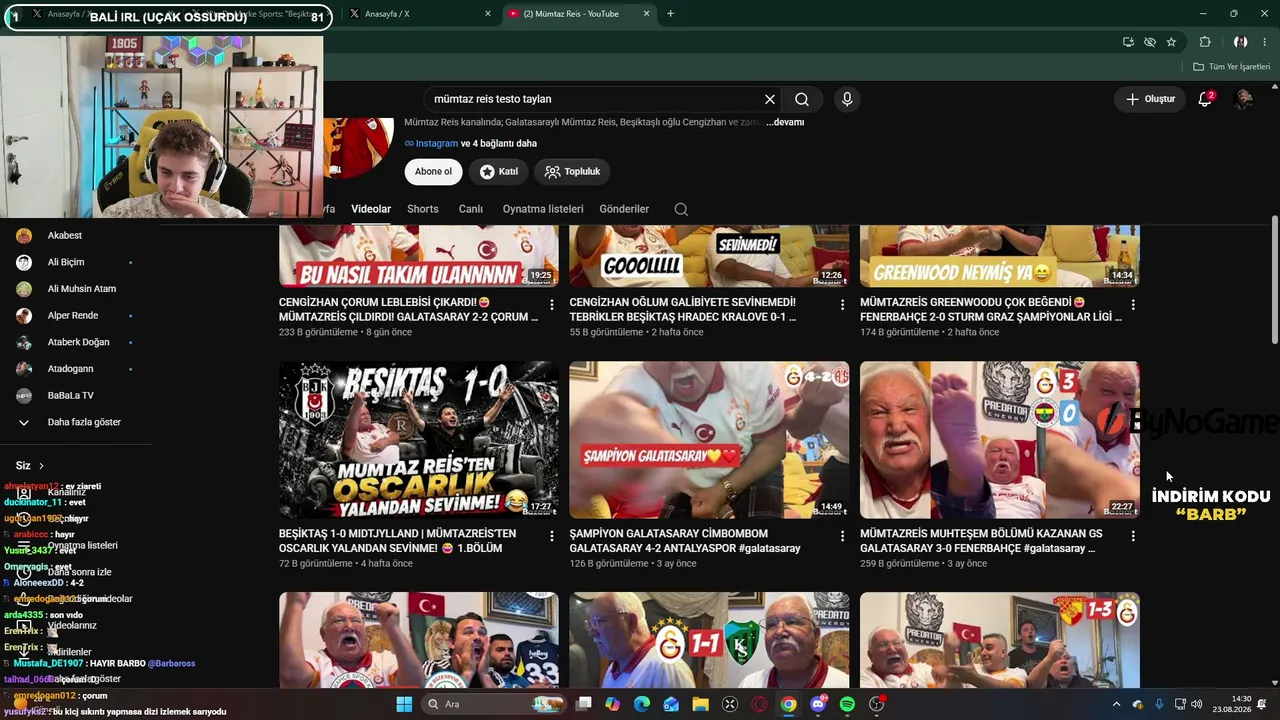Open options menu for Mümtazreis Greenwoodu video

pos(1133,305)
